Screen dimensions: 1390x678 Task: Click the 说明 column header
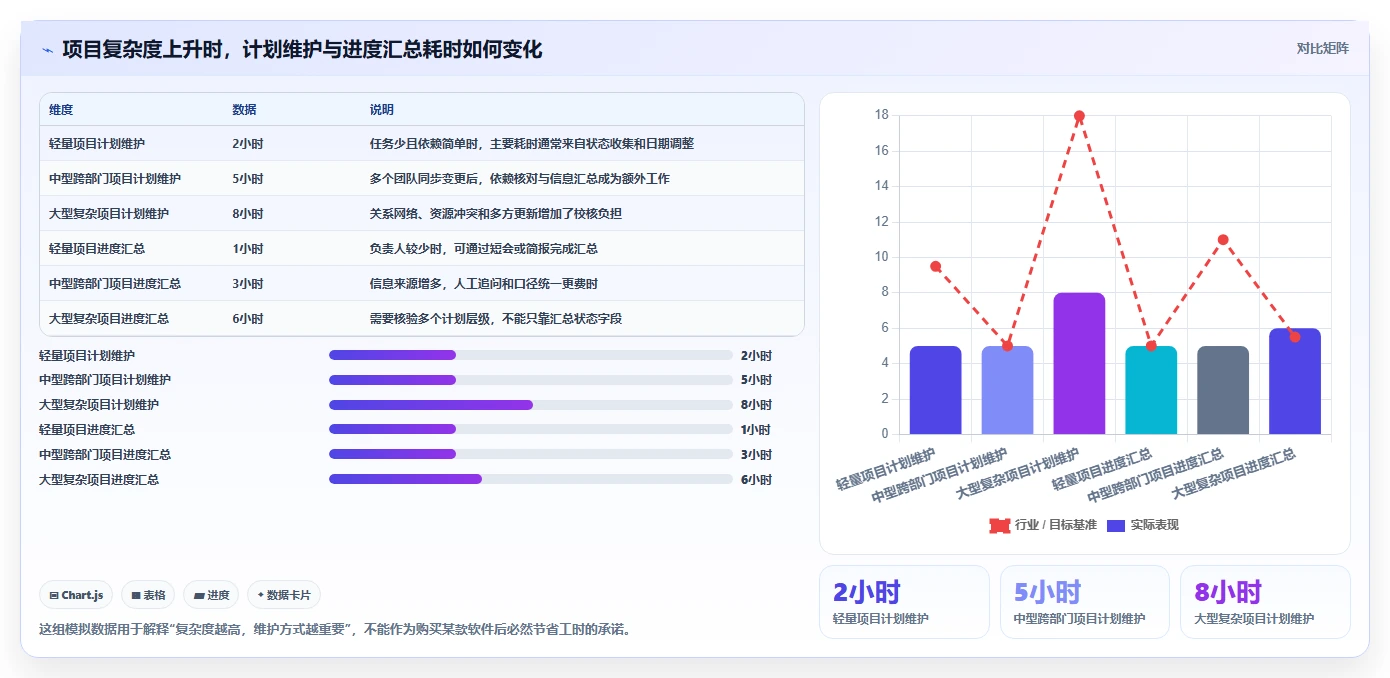pyautogui.click(x=382, y=110)
